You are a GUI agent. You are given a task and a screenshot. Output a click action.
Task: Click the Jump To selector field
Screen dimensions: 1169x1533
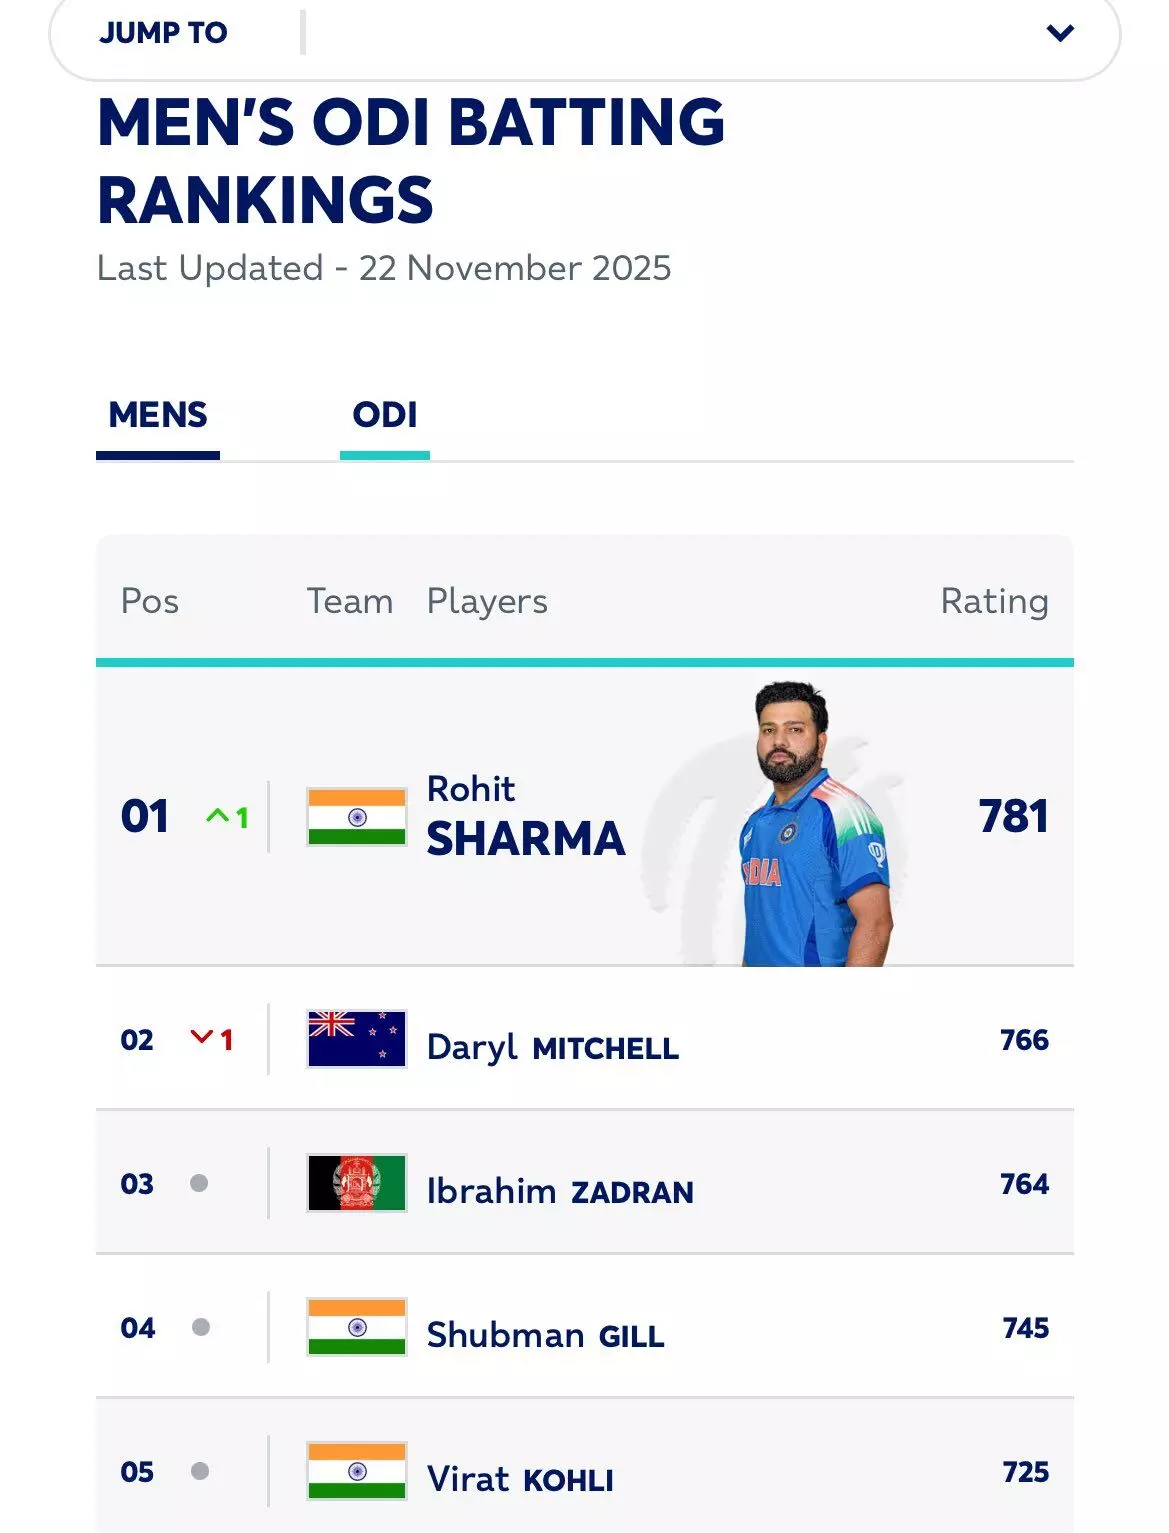584,34
